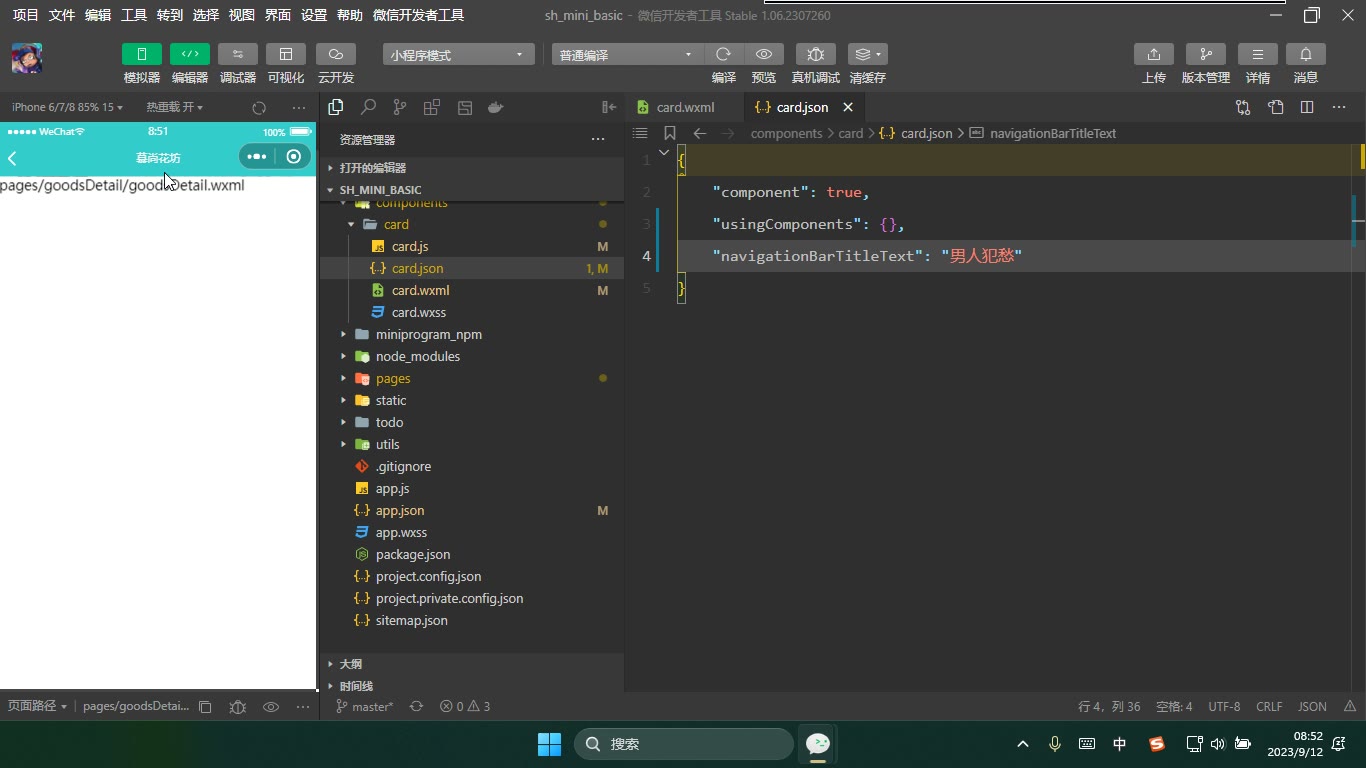Open the 热重载 hot reload dropdown
This screenshot has width=1366, height=768.
click(175, 107)
